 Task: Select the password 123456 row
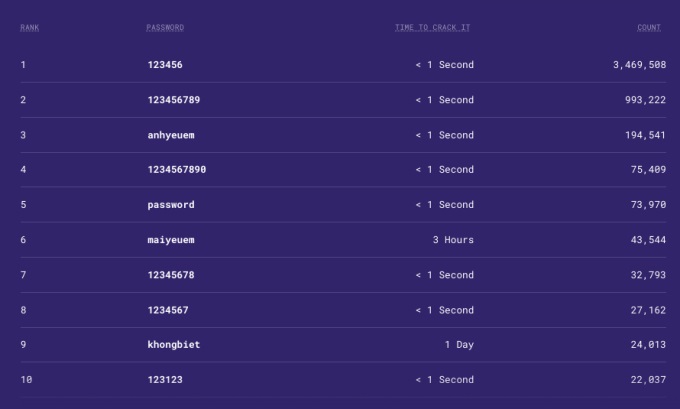tap(165, 65)
